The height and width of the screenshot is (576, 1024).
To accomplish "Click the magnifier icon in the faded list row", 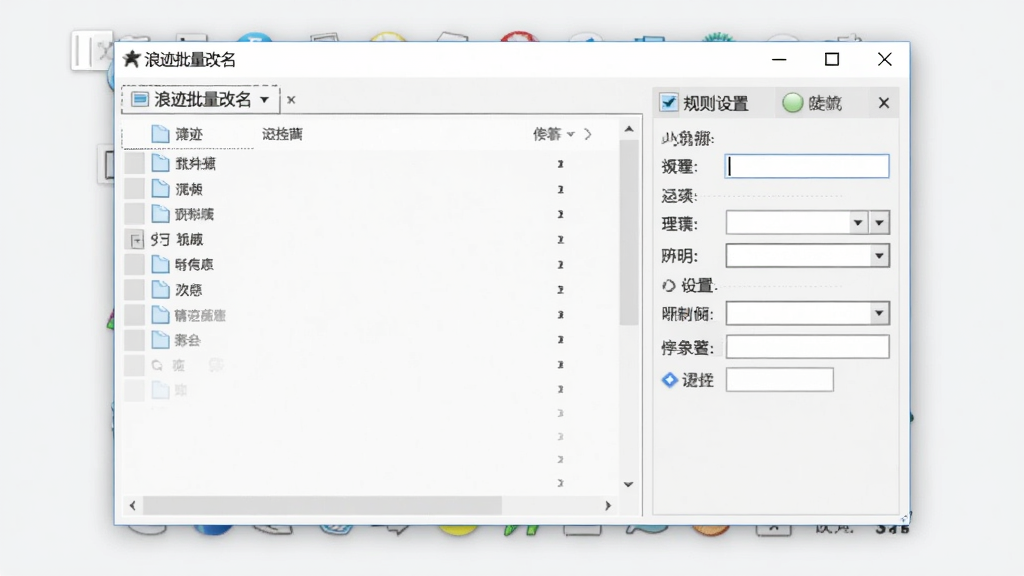I will [x=157, y=365].
